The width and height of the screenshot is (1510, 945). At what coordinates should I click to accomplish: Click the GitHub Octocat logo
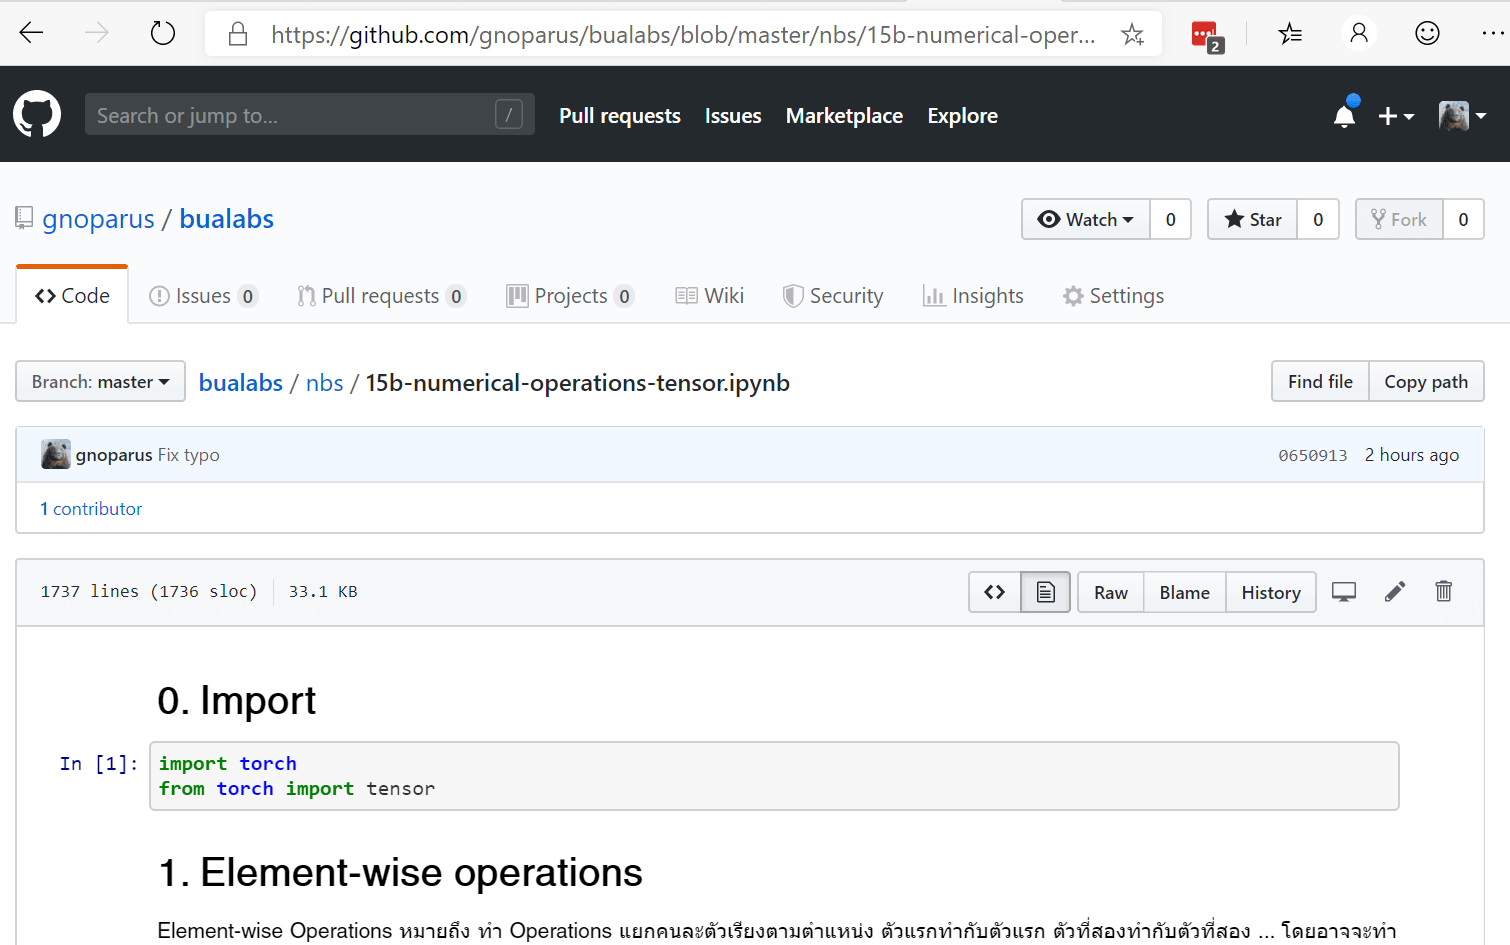coord(37,115)
